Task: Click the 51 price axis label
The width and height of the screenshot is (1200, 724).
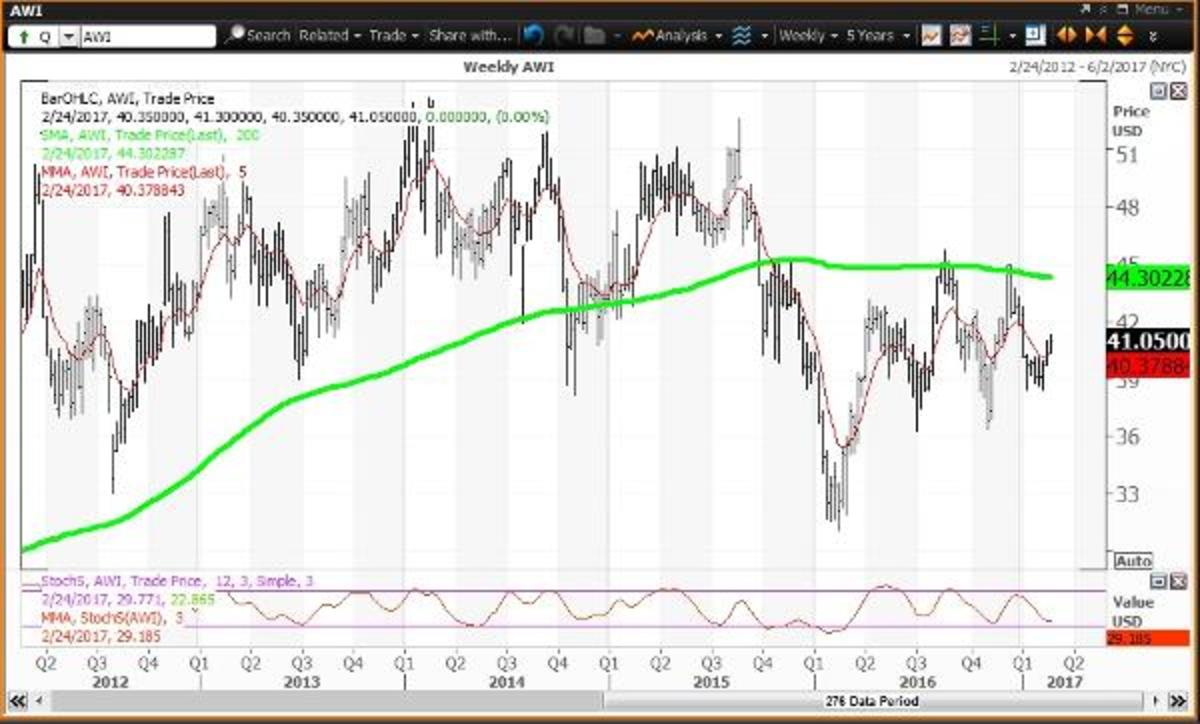Action: point(1127,153)
